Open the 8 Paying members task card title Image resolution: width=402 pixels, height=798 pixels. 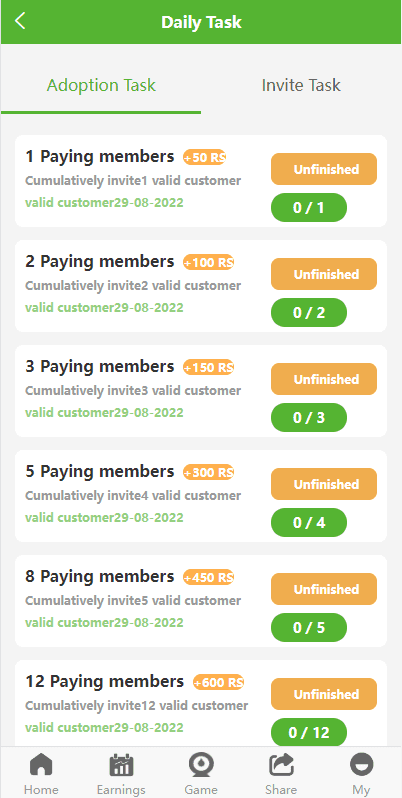[x=100, y=577]
